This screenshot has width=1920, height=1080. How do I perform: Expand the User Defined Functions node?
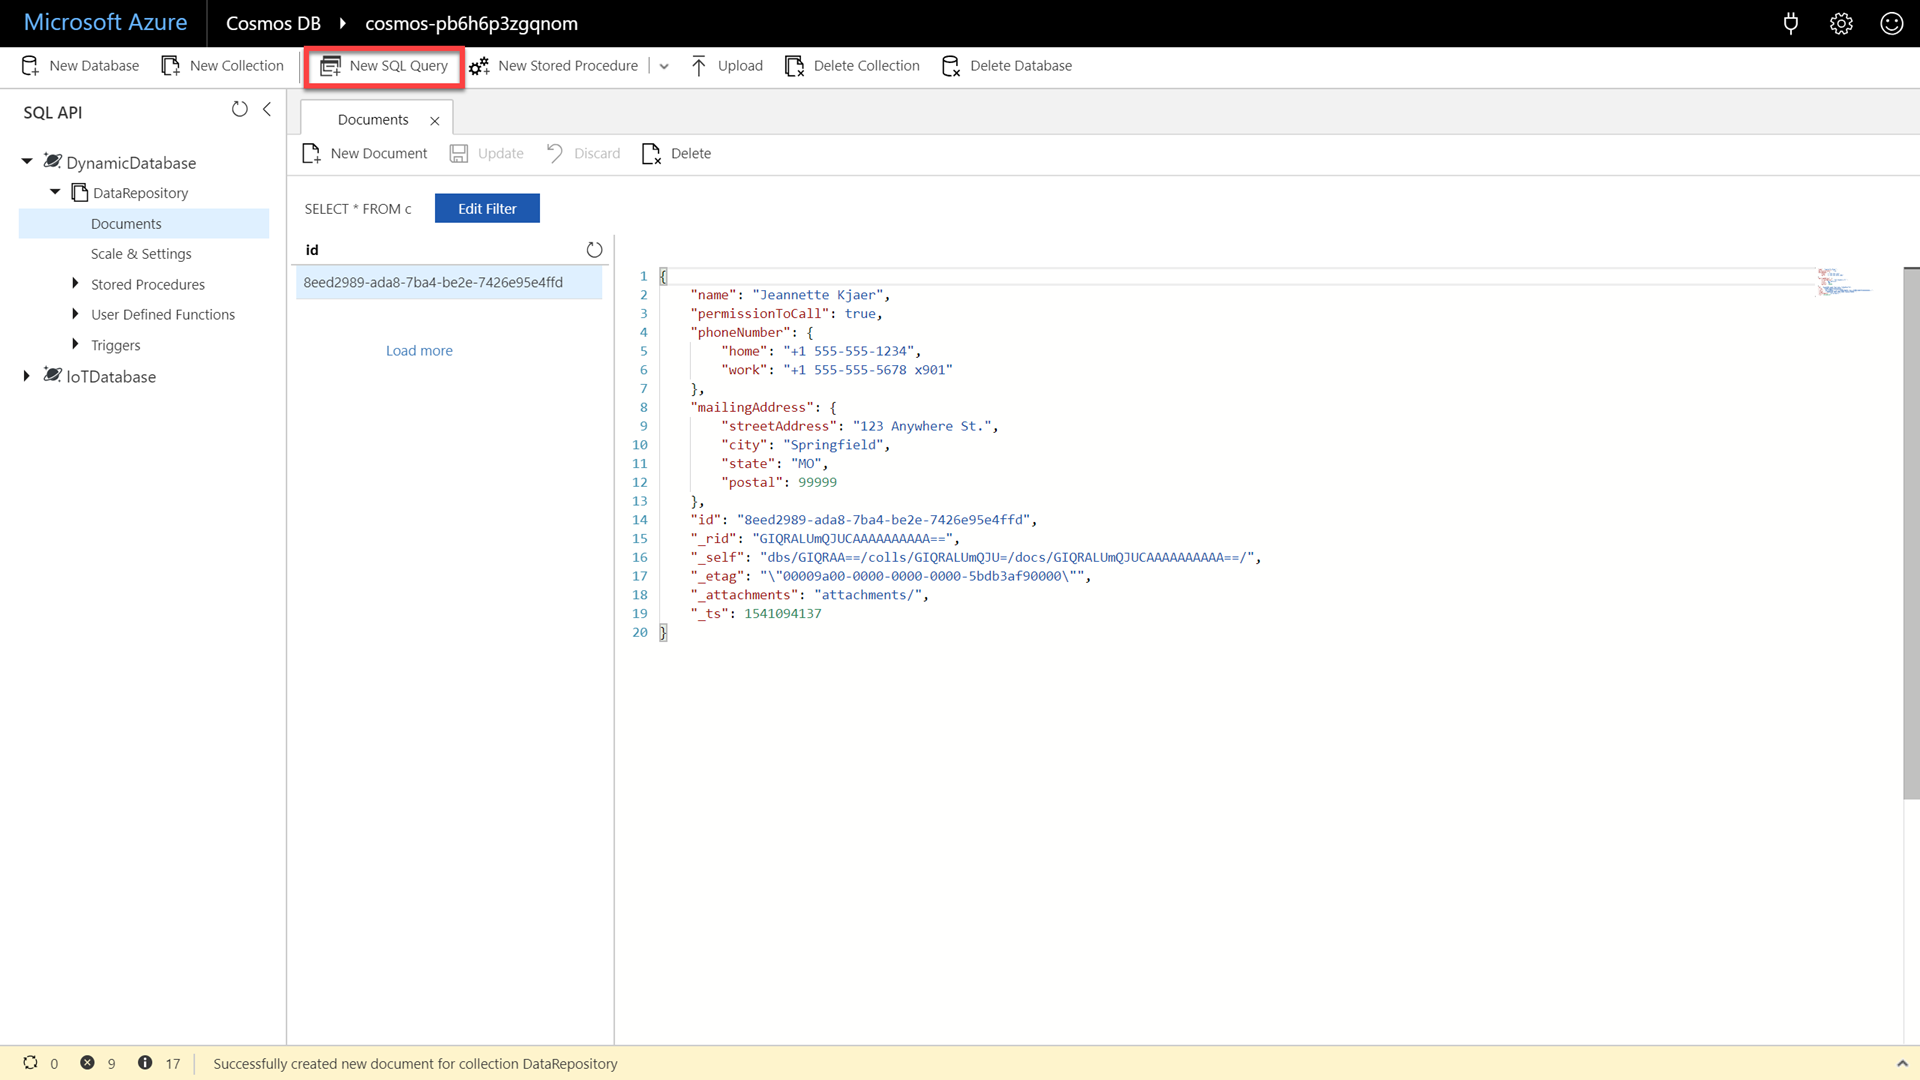click(75, 314)
